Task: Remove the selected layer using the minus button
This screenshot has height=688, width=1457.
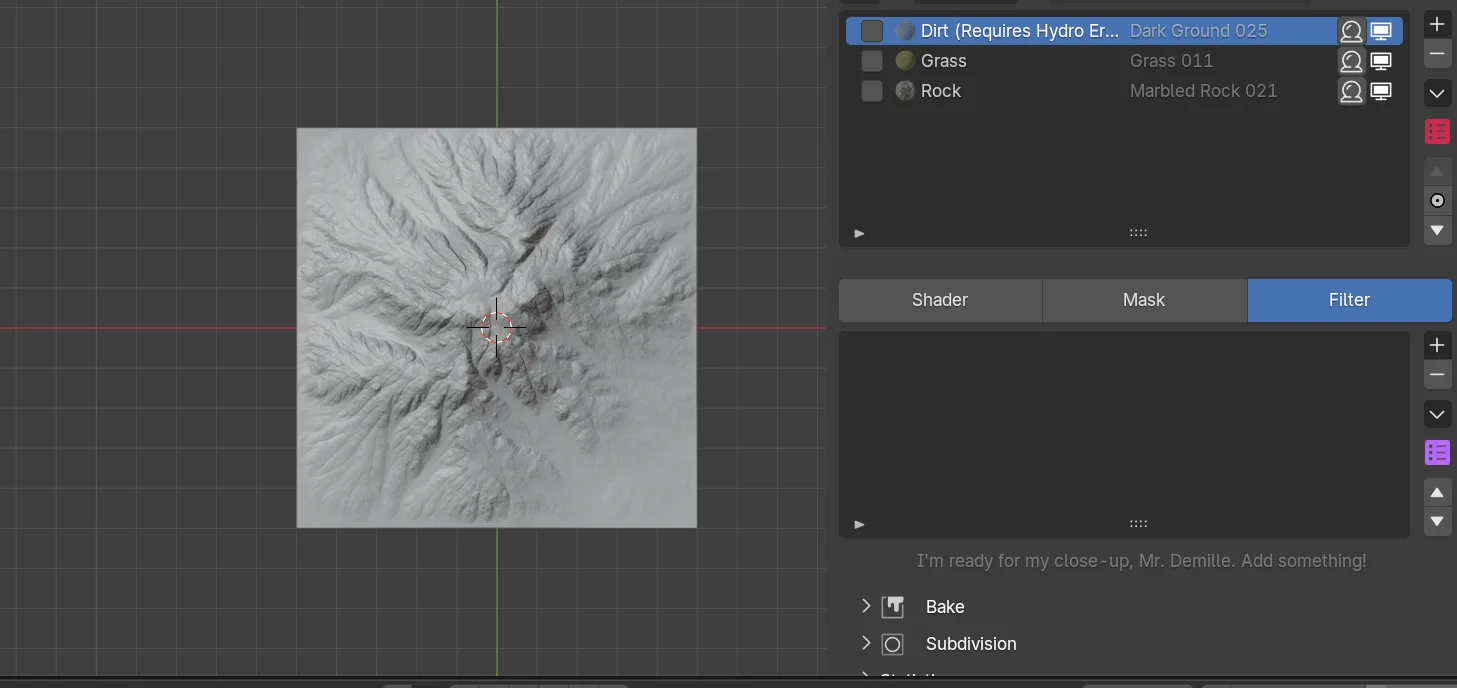Action: pyautogui.click(x=1437, y=53)
